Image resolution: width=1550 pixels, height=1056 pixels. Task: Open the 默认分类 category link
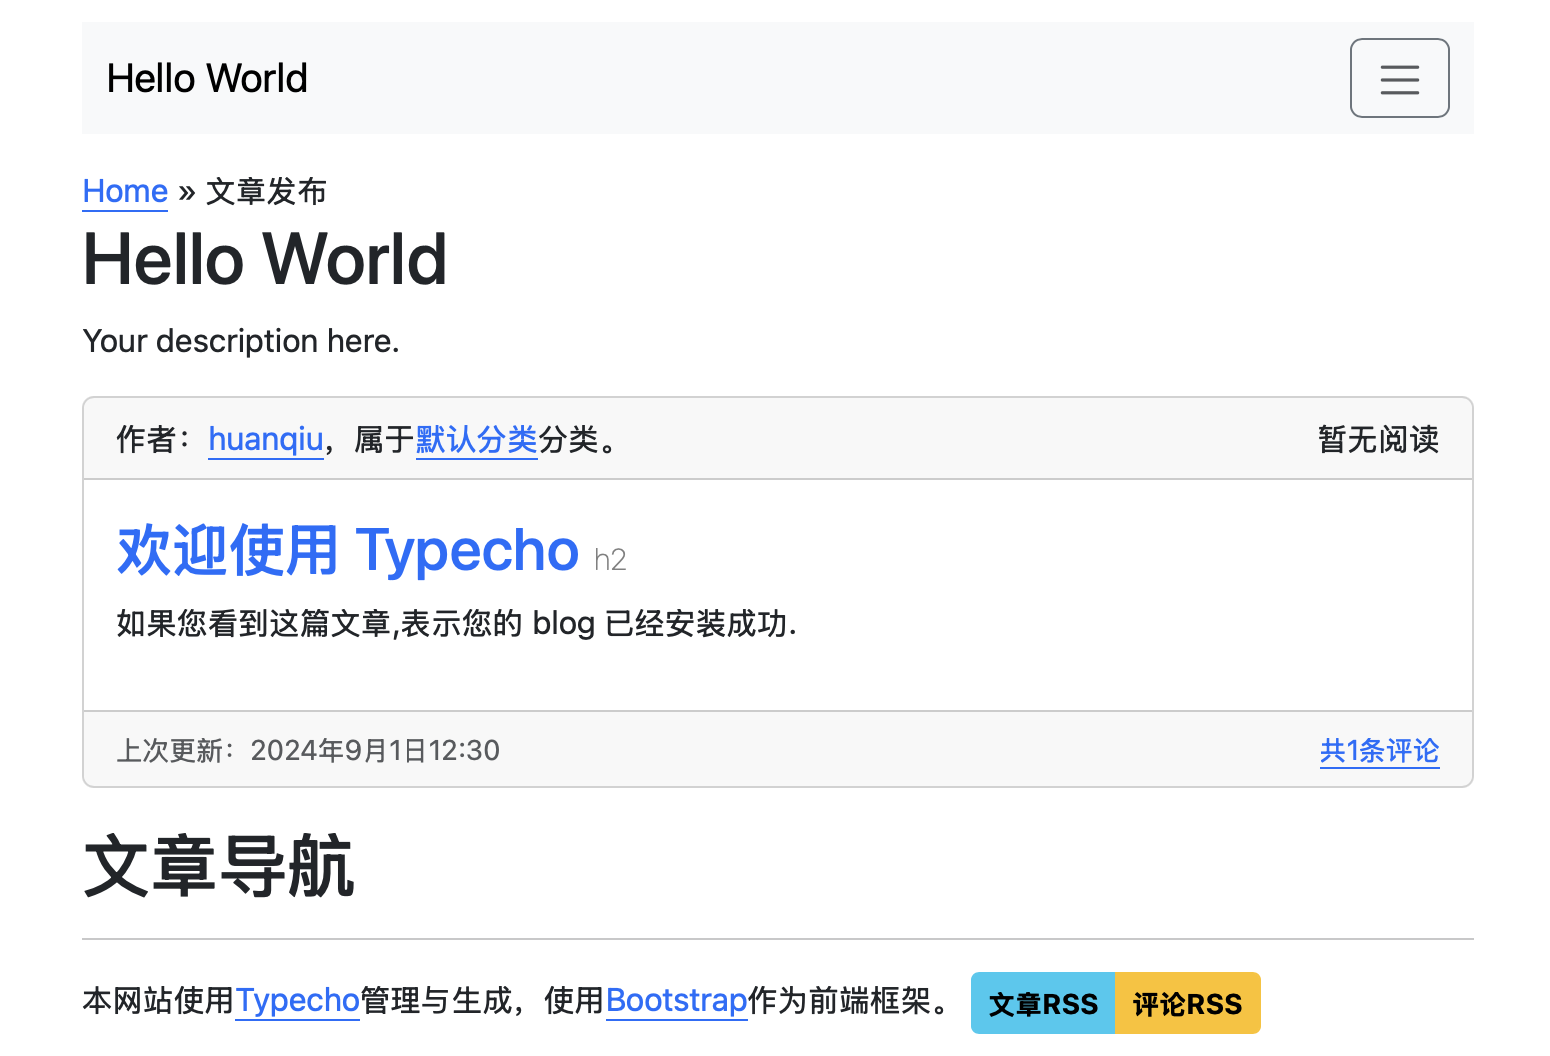click(476, 439)
